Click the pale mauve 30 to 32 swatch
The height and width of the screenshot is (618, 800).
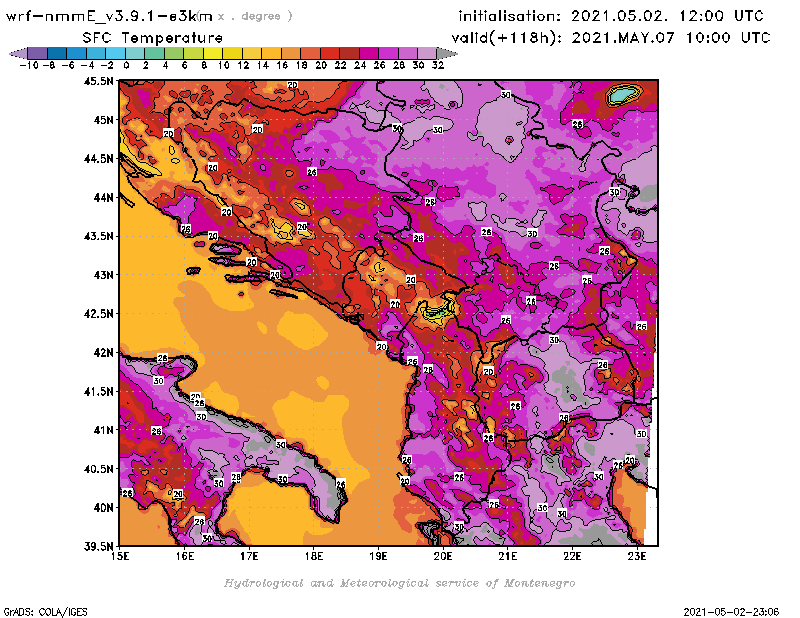pos(427,53)
